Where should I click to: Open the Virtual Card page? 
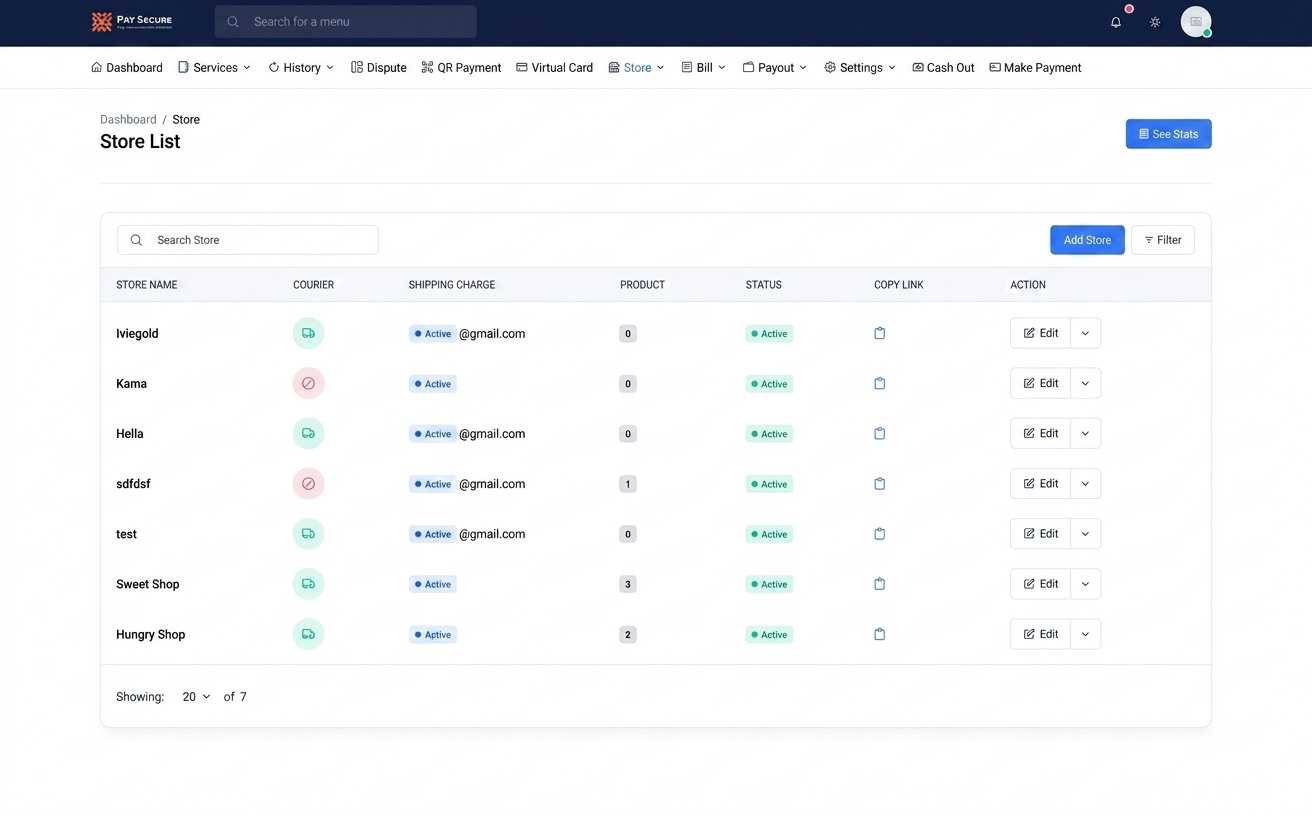[554, 67]
